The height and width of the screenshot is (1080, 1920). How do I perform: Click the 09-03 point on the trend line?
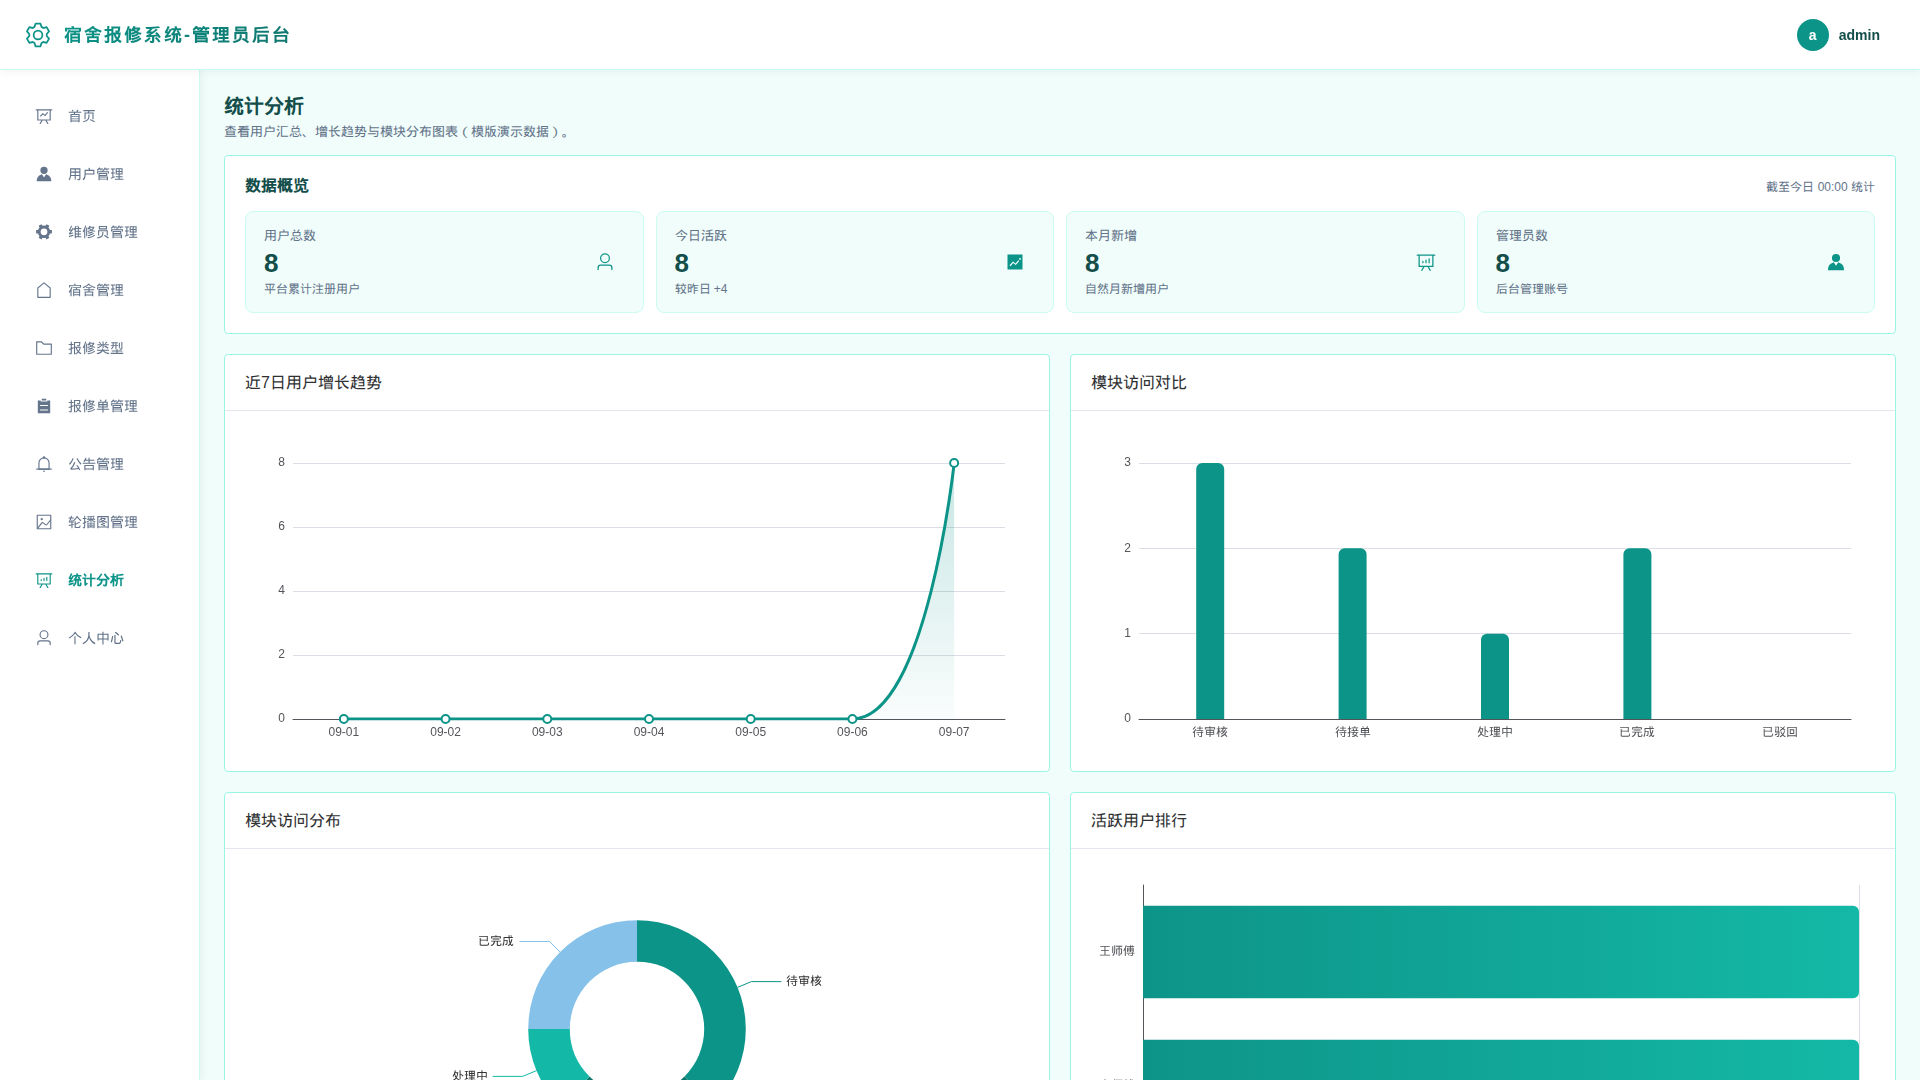coord(547,719)
